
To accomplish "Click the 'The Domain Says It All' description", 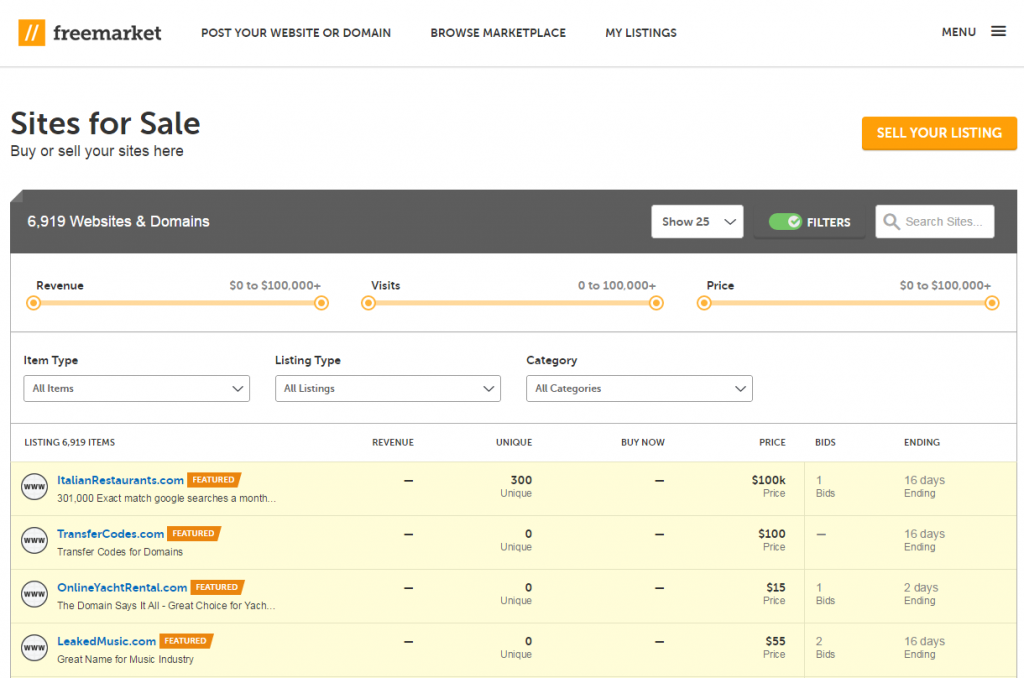I will point(167,605).
